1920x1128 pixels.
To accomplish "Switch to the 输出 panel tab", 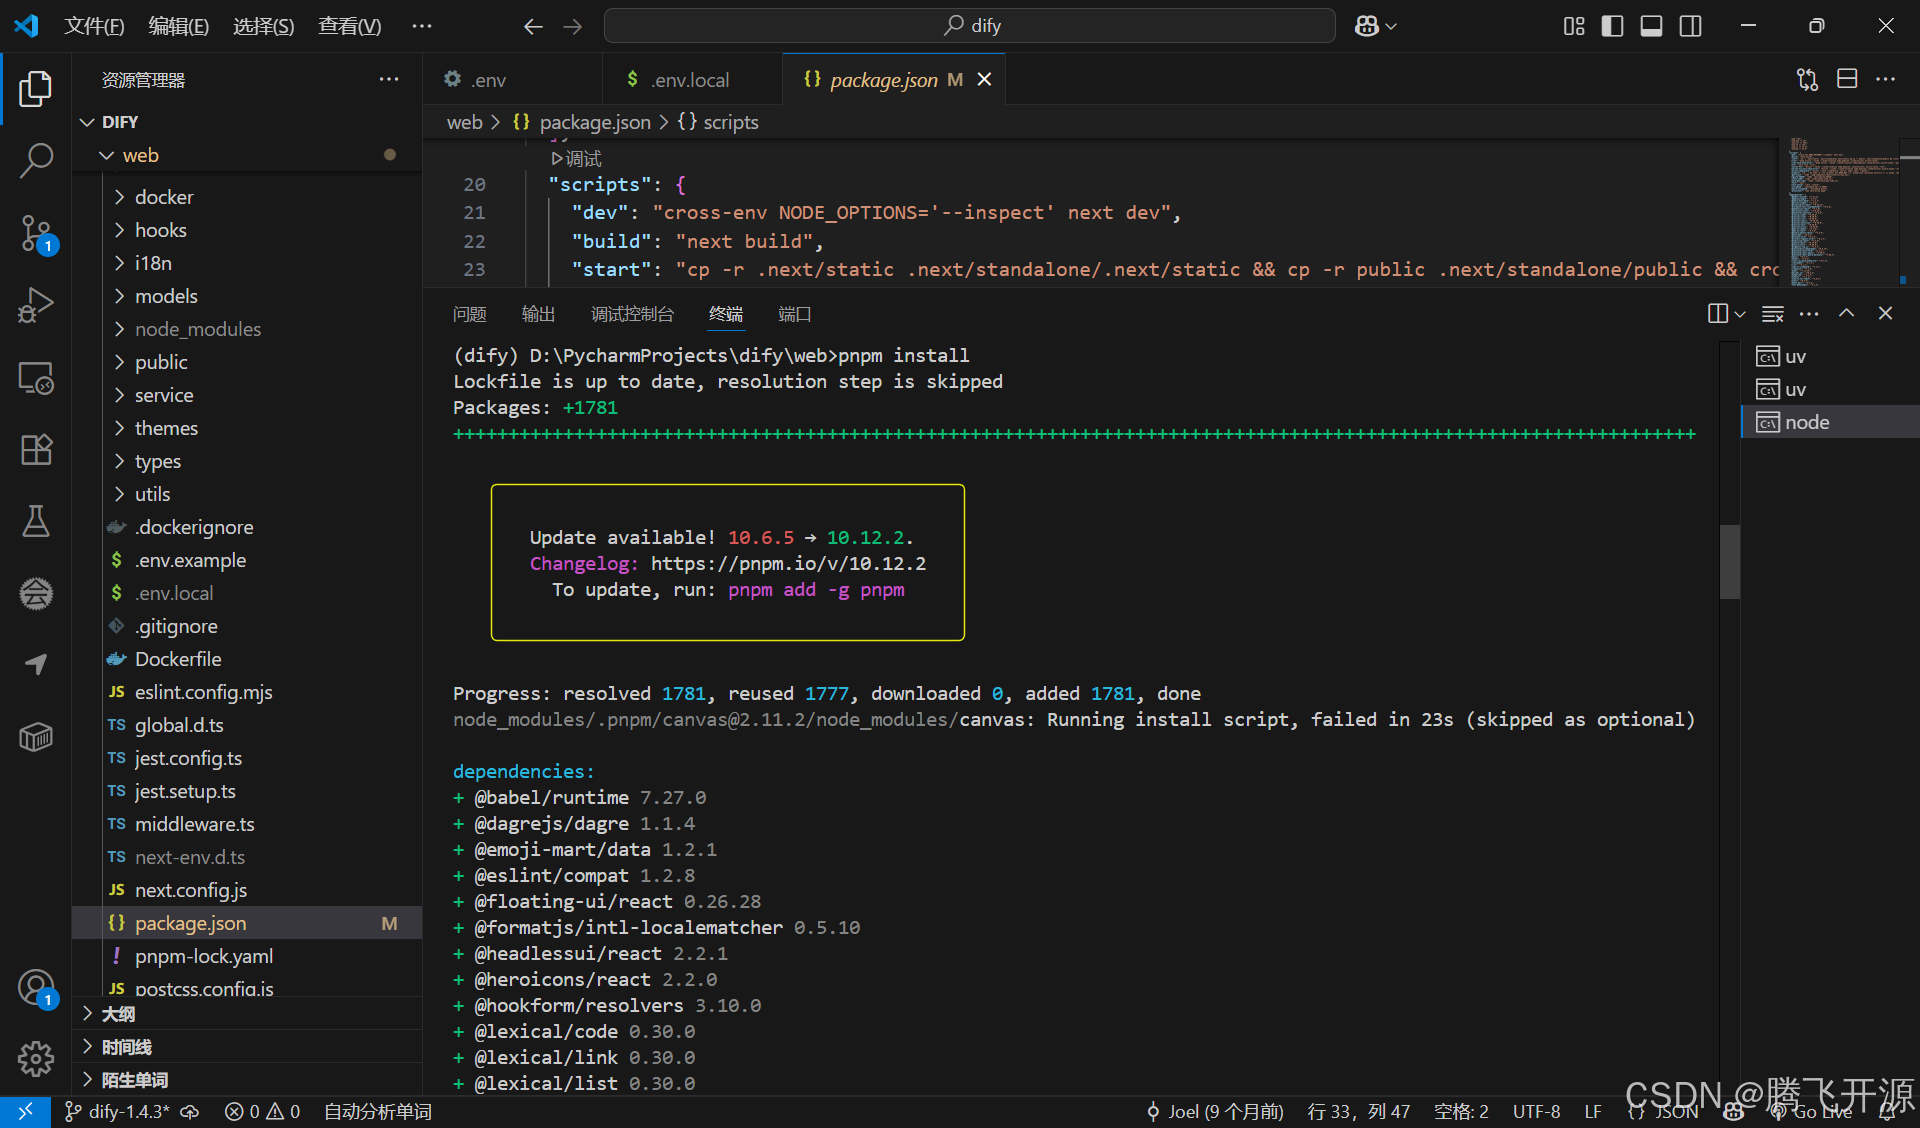I will click(x=538, y=314).
